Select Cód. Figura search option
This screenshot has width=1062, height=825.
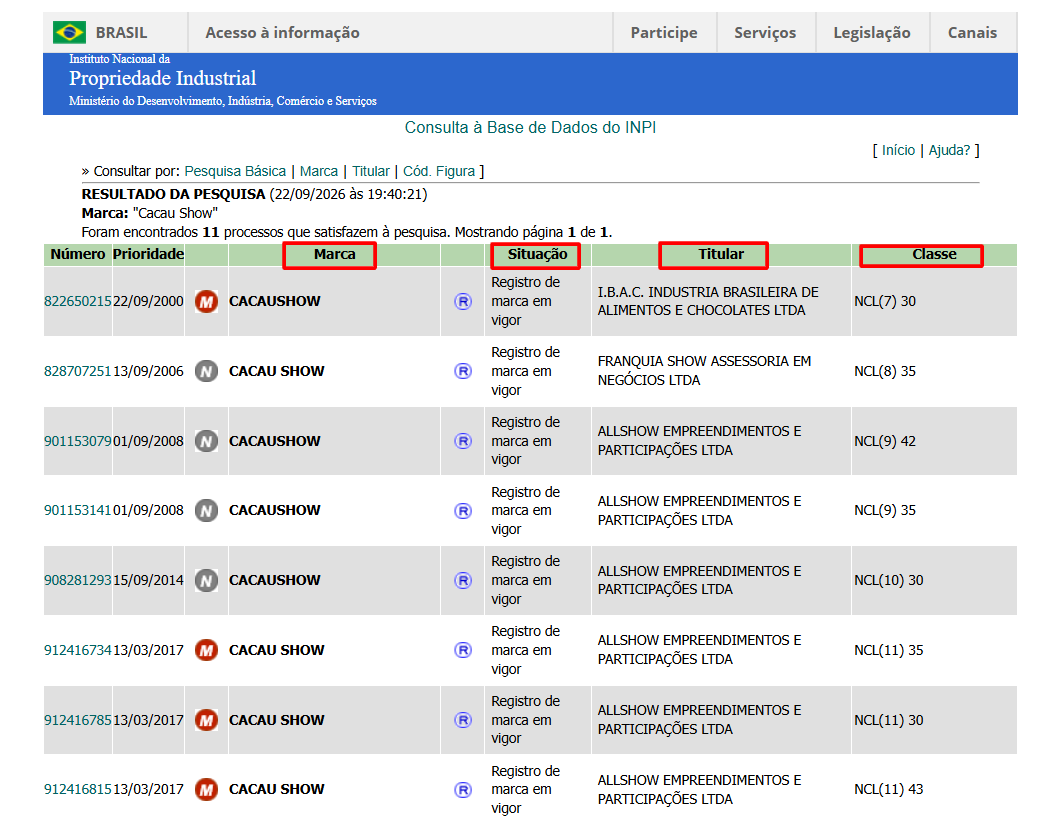(x=439, y=171)
